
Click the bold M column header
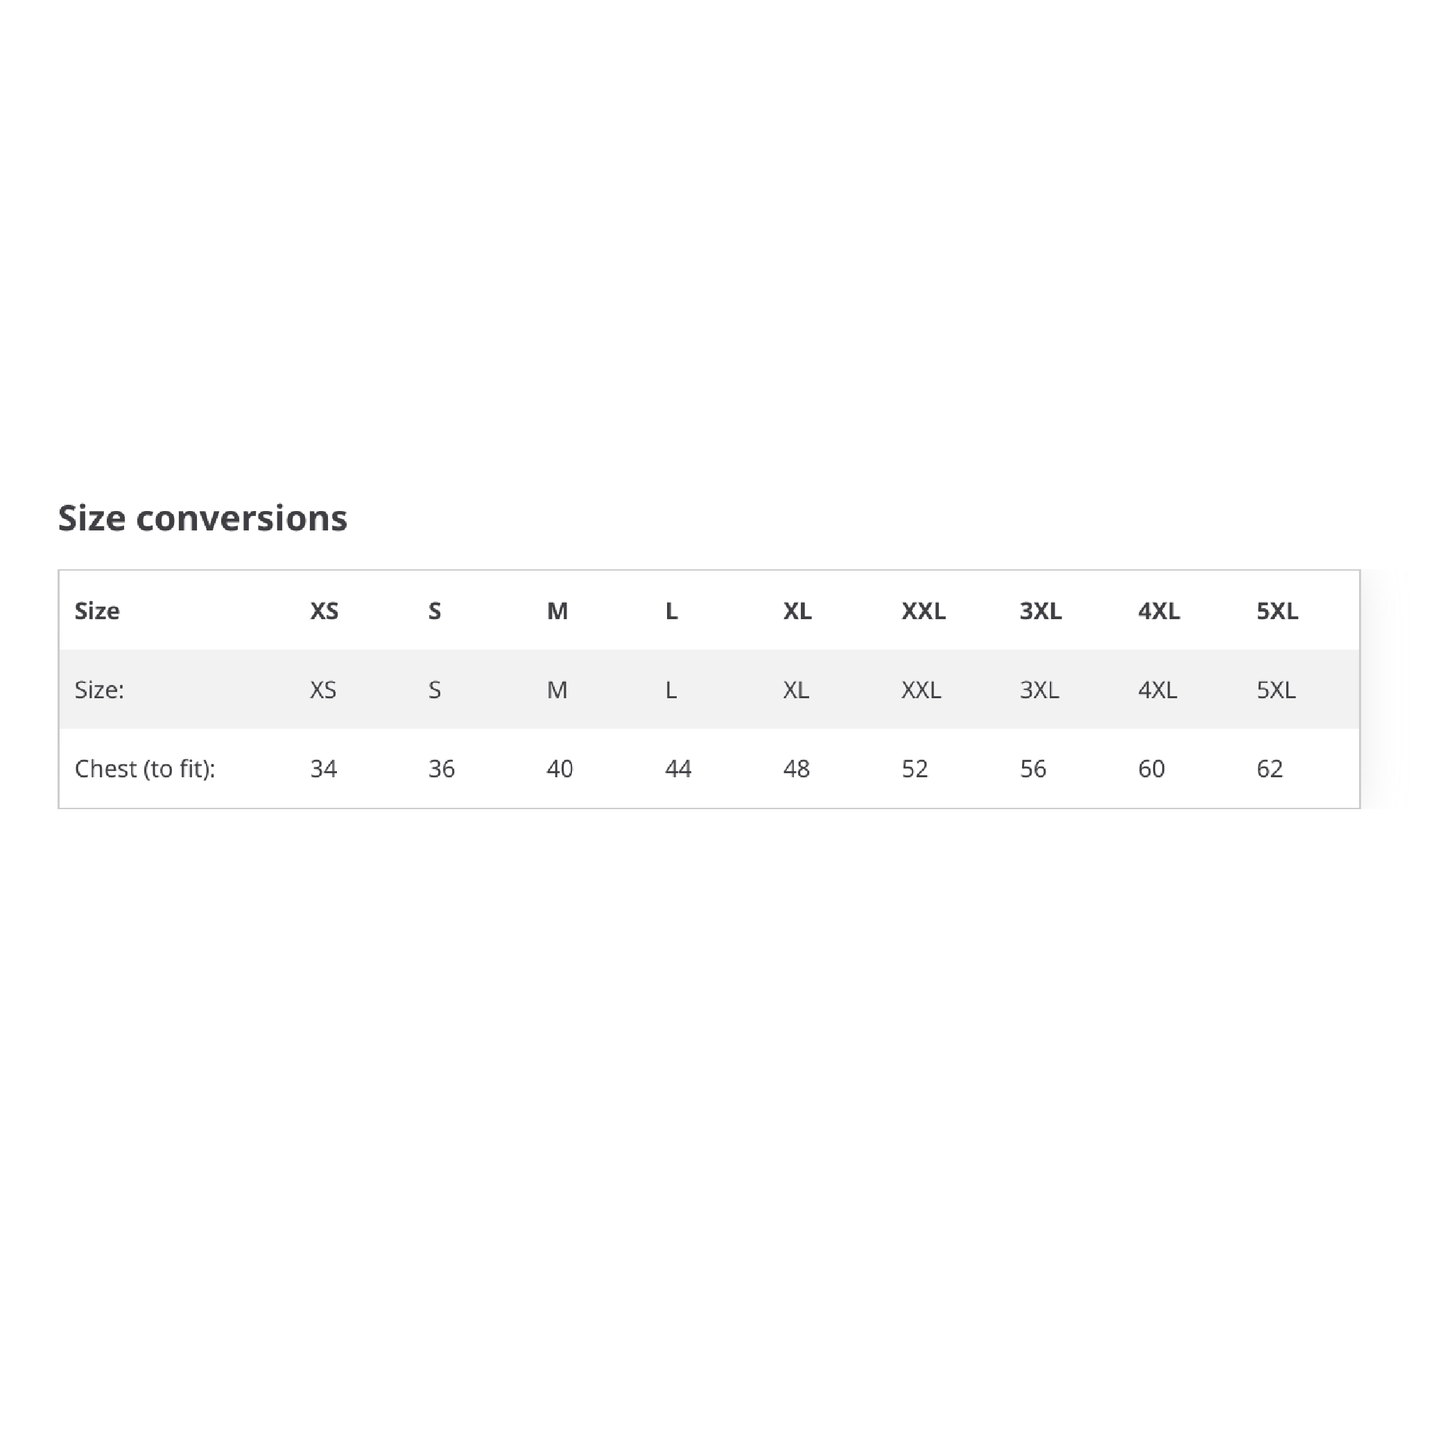pos(557,611)
